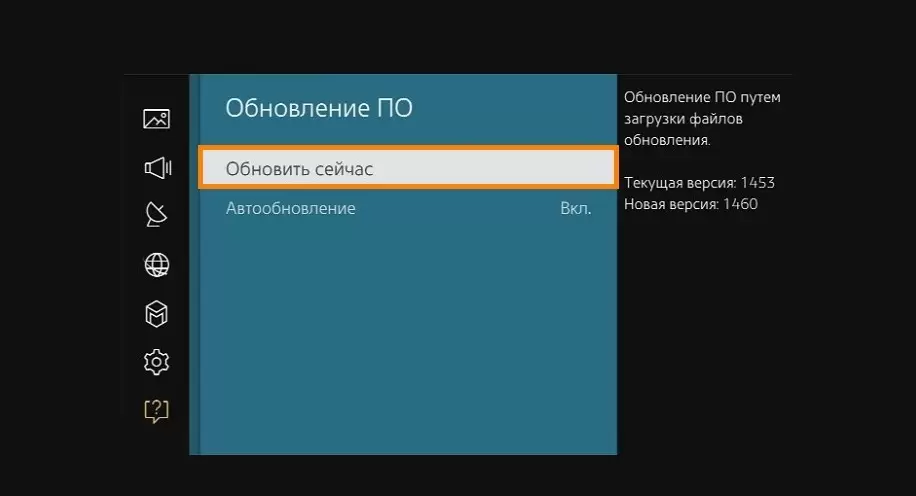This screenshot has height=496, width=916.
Task: Click the "Обновление ПО путем" description text
Action: tap(701, 98)
